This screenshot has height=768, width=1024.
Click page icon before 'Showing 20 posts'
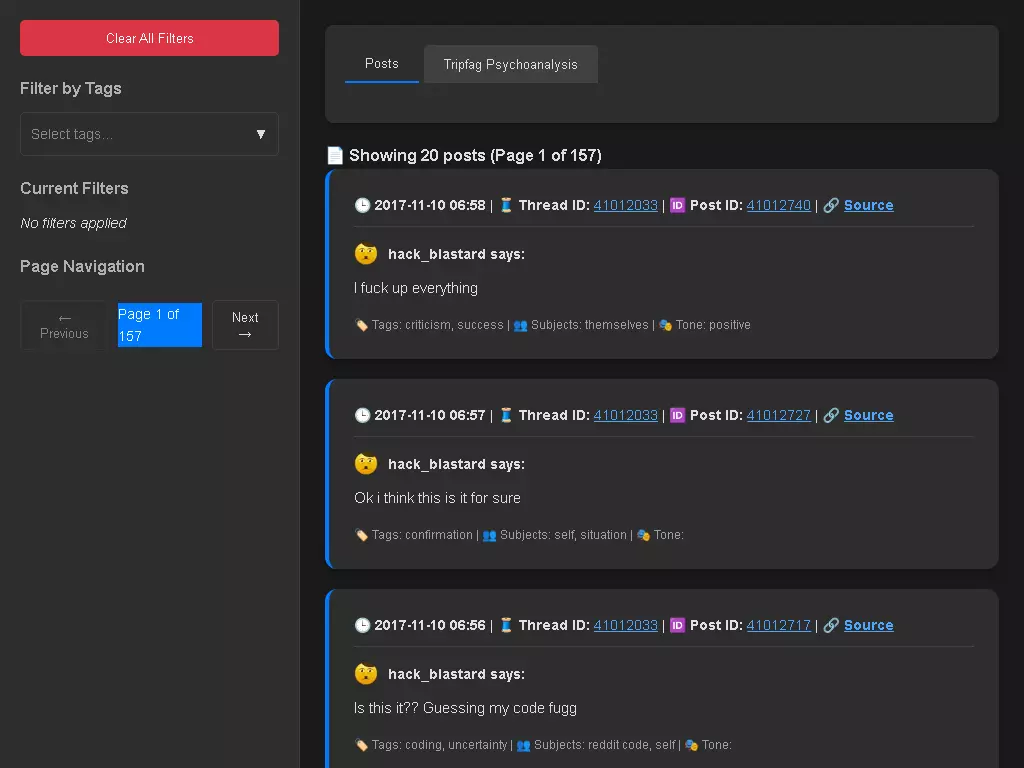point(335,155)
